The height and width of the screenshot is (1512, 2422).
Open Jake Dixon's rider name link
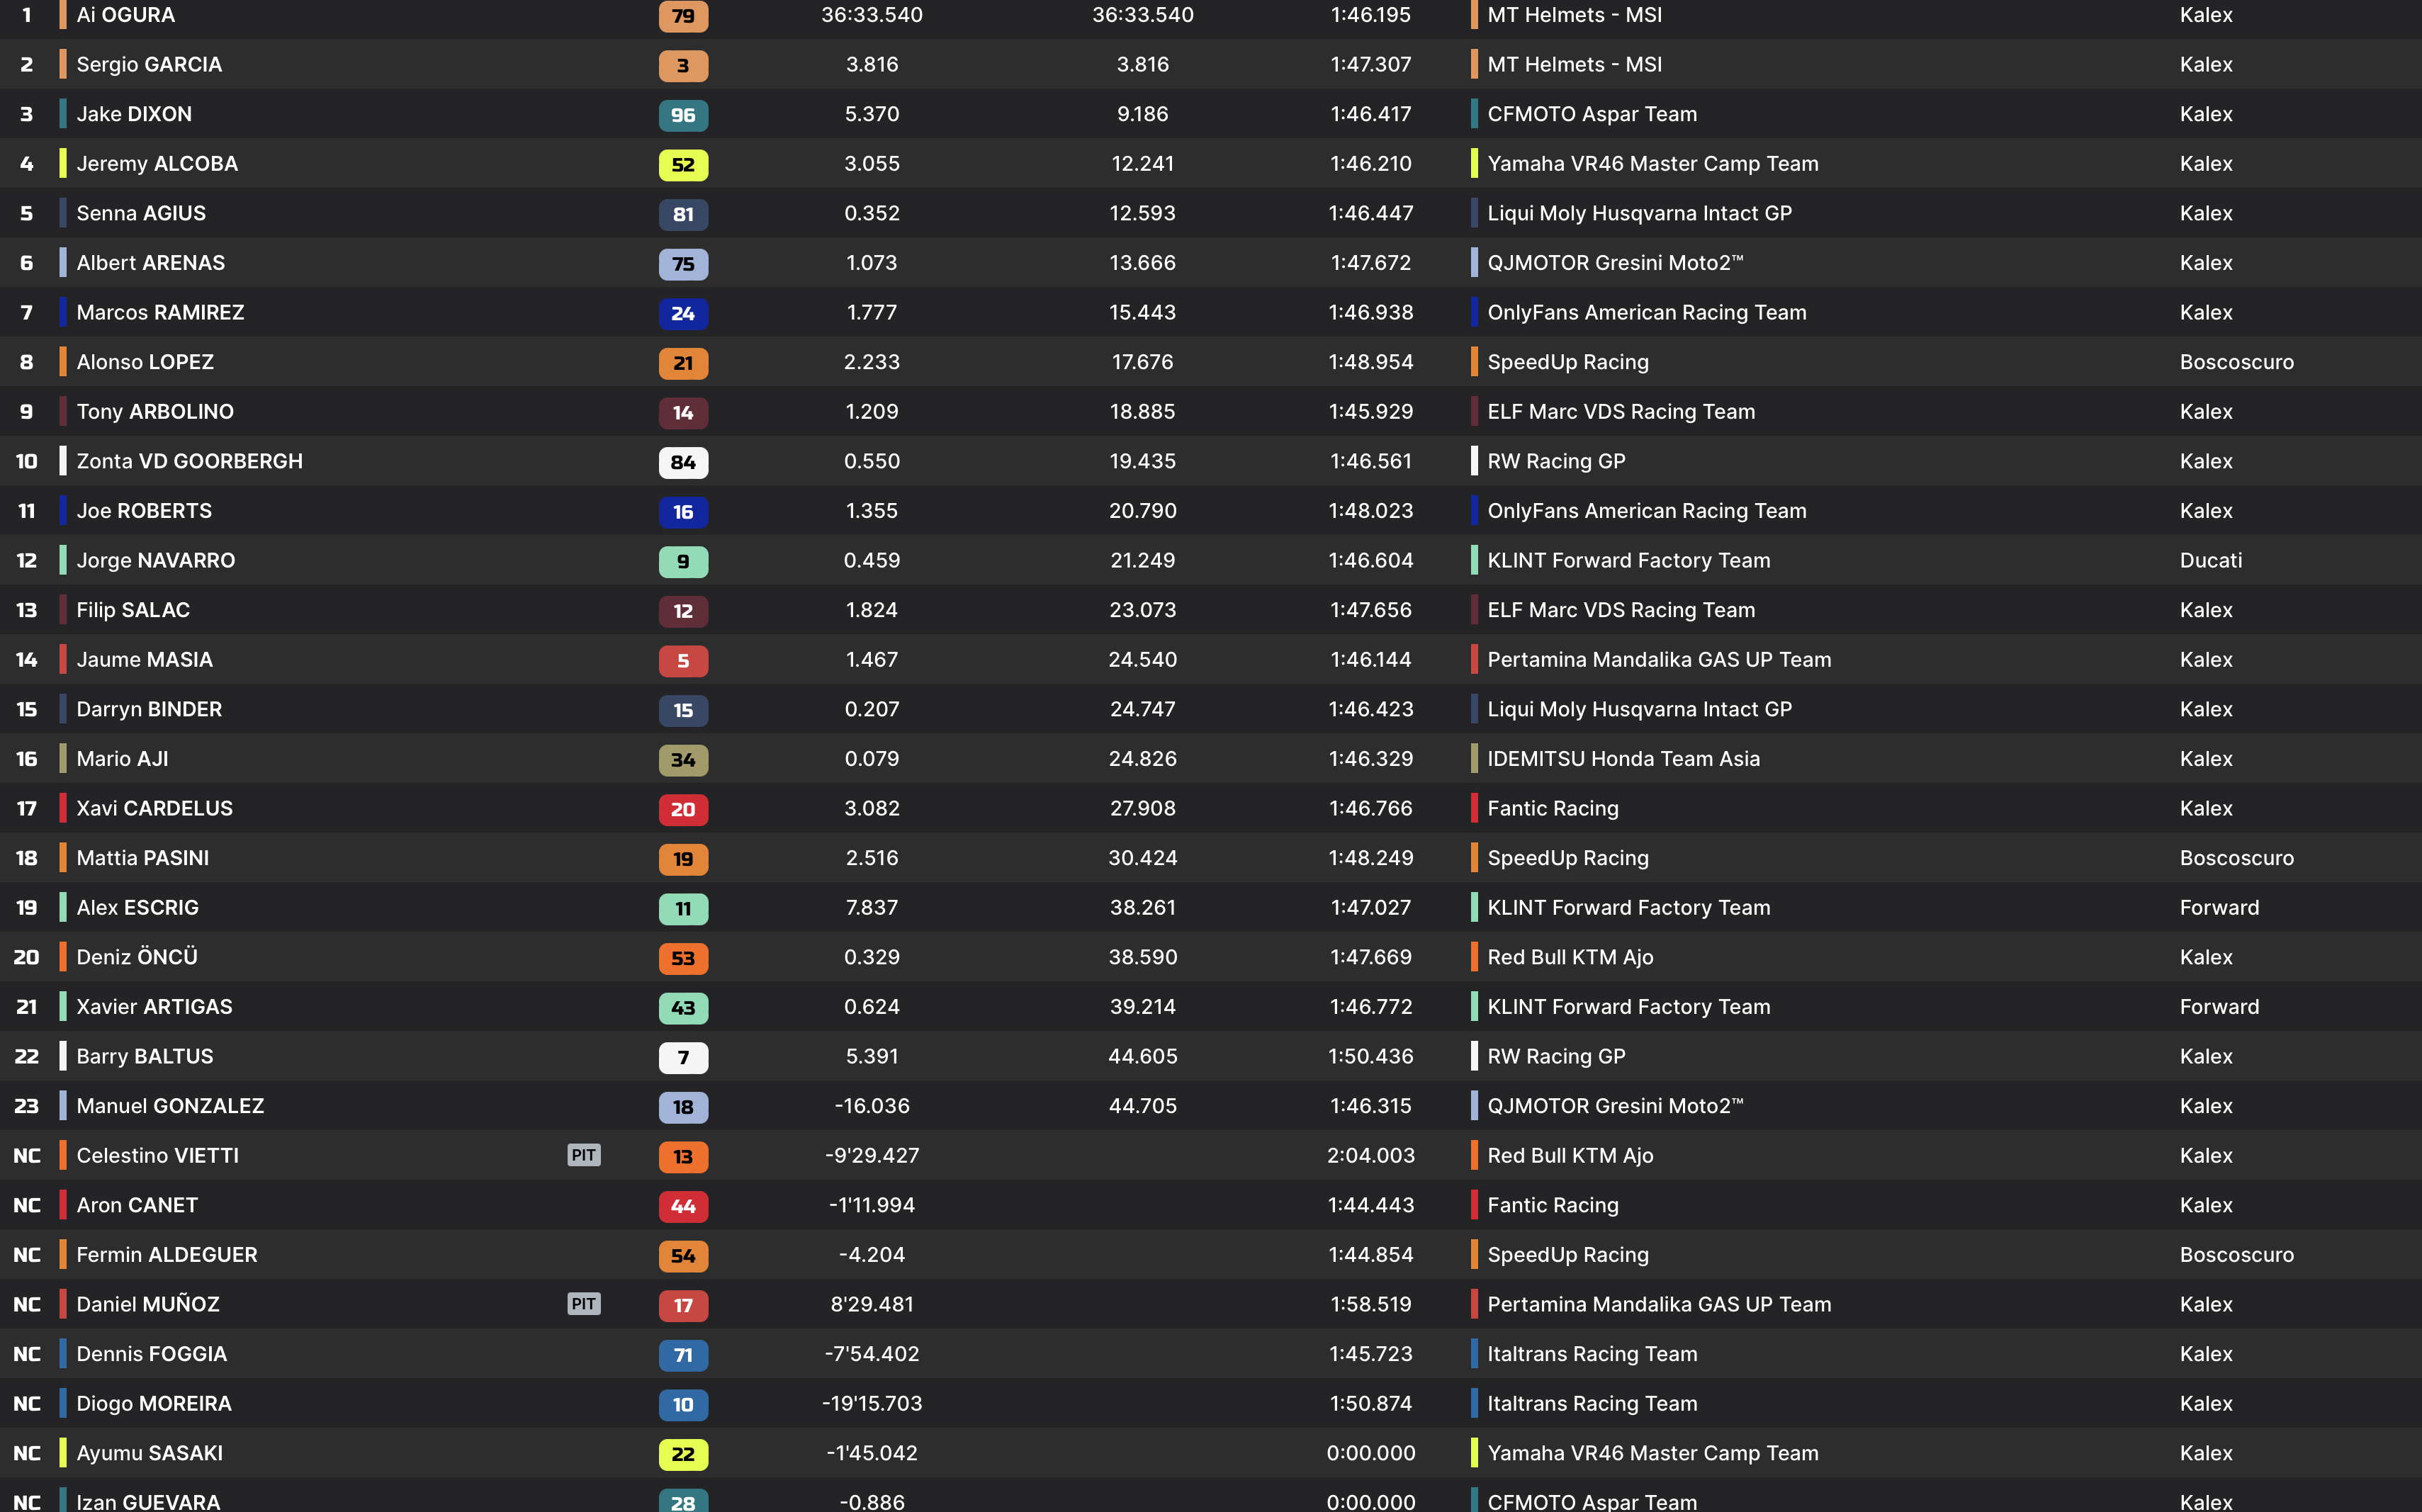pos(134,114)
